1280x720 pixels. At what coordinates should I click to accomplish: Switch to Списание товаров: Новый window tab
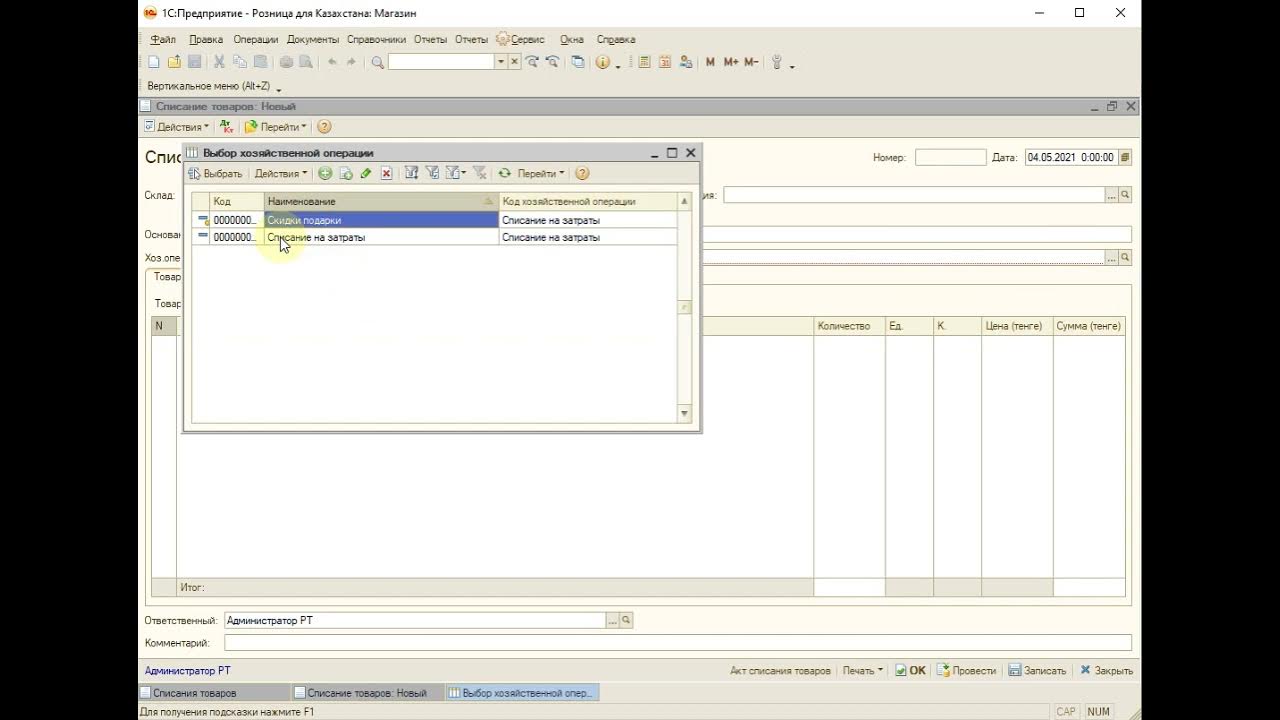[367, 693]
